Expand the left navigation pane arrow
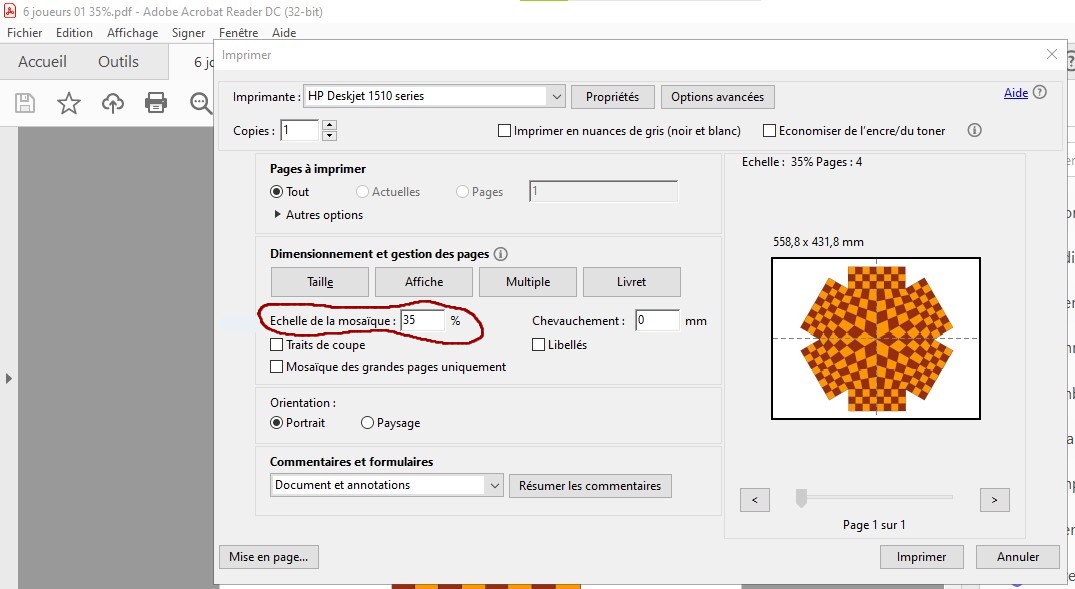 pyautogui.click(x=8, y=378)
